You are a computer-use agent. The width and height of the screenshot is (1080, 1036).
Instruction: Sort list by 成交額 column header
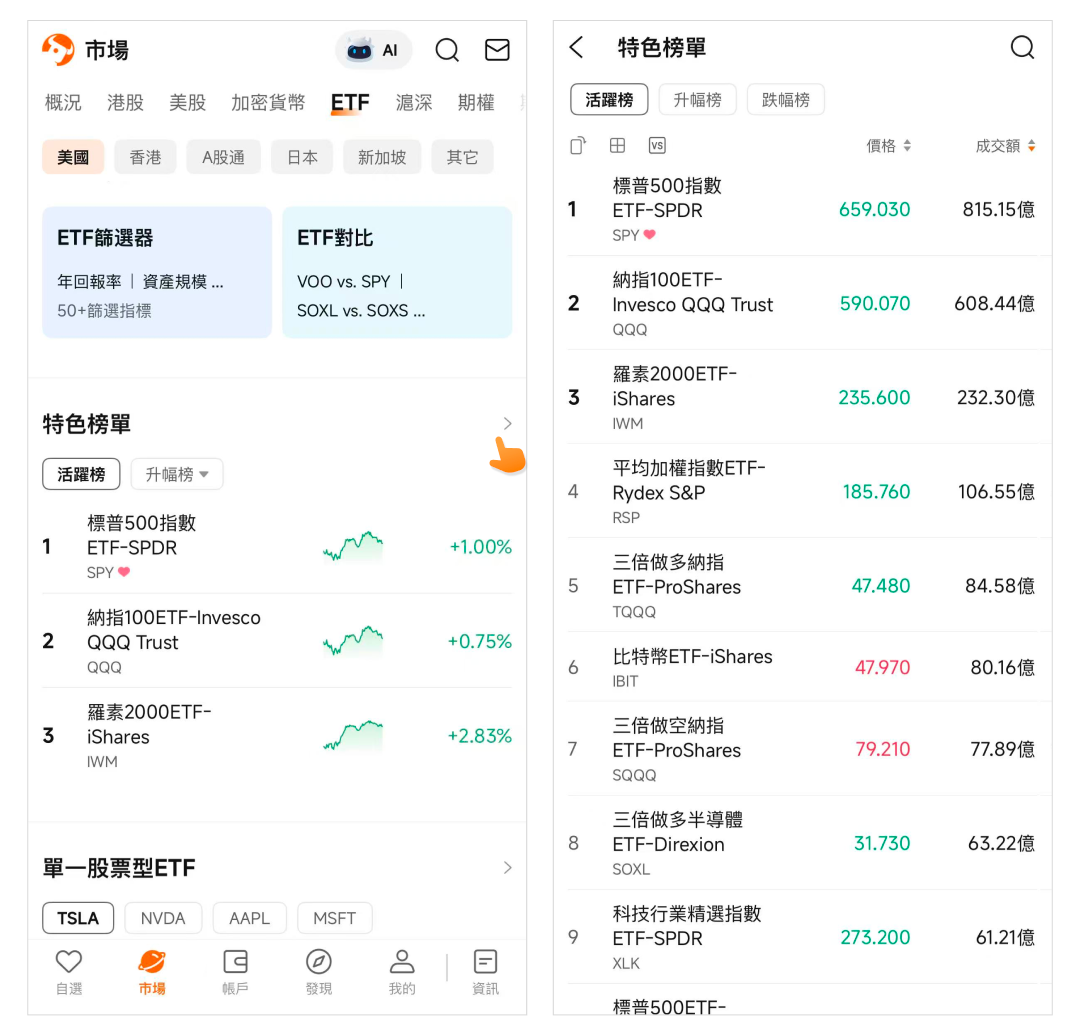[x=1004, y=146]
